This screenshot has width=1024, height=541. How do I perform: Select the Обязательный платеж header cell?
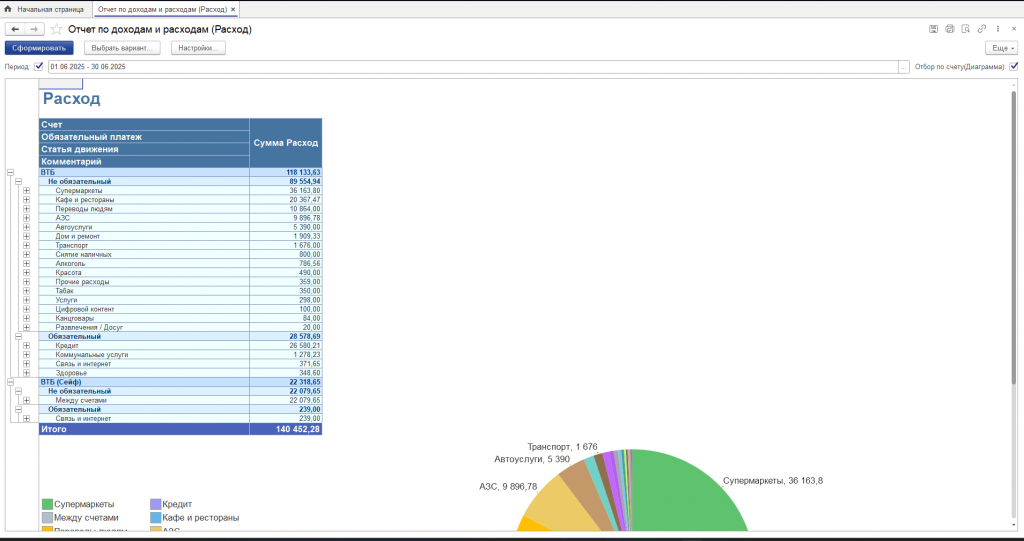[x=144, y=137]
